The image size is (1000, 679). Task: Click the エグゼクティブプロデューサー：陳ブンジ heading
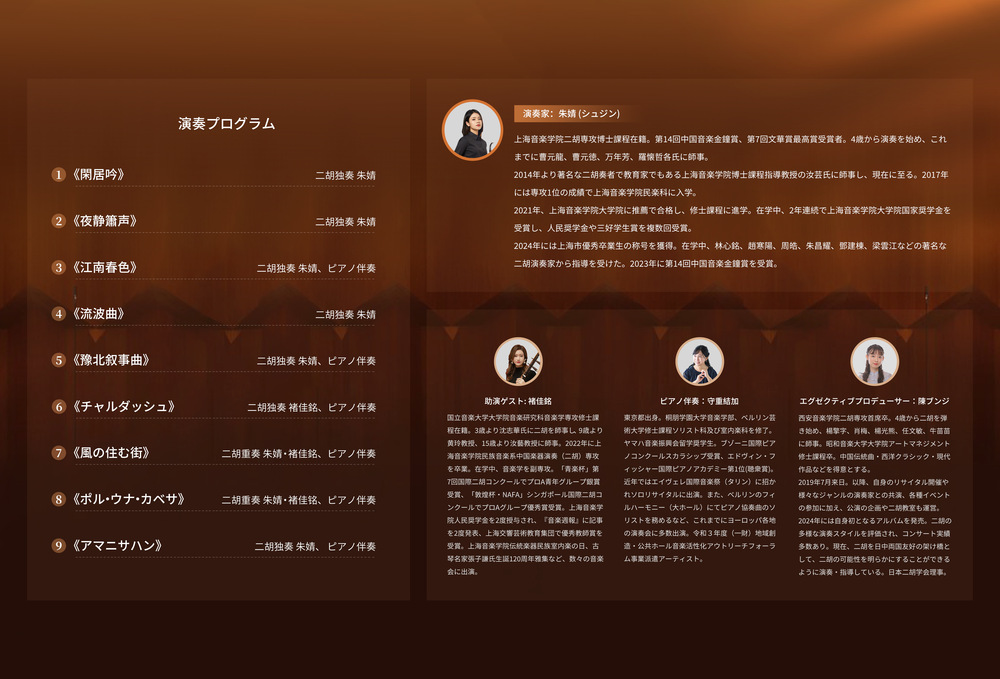874,400
